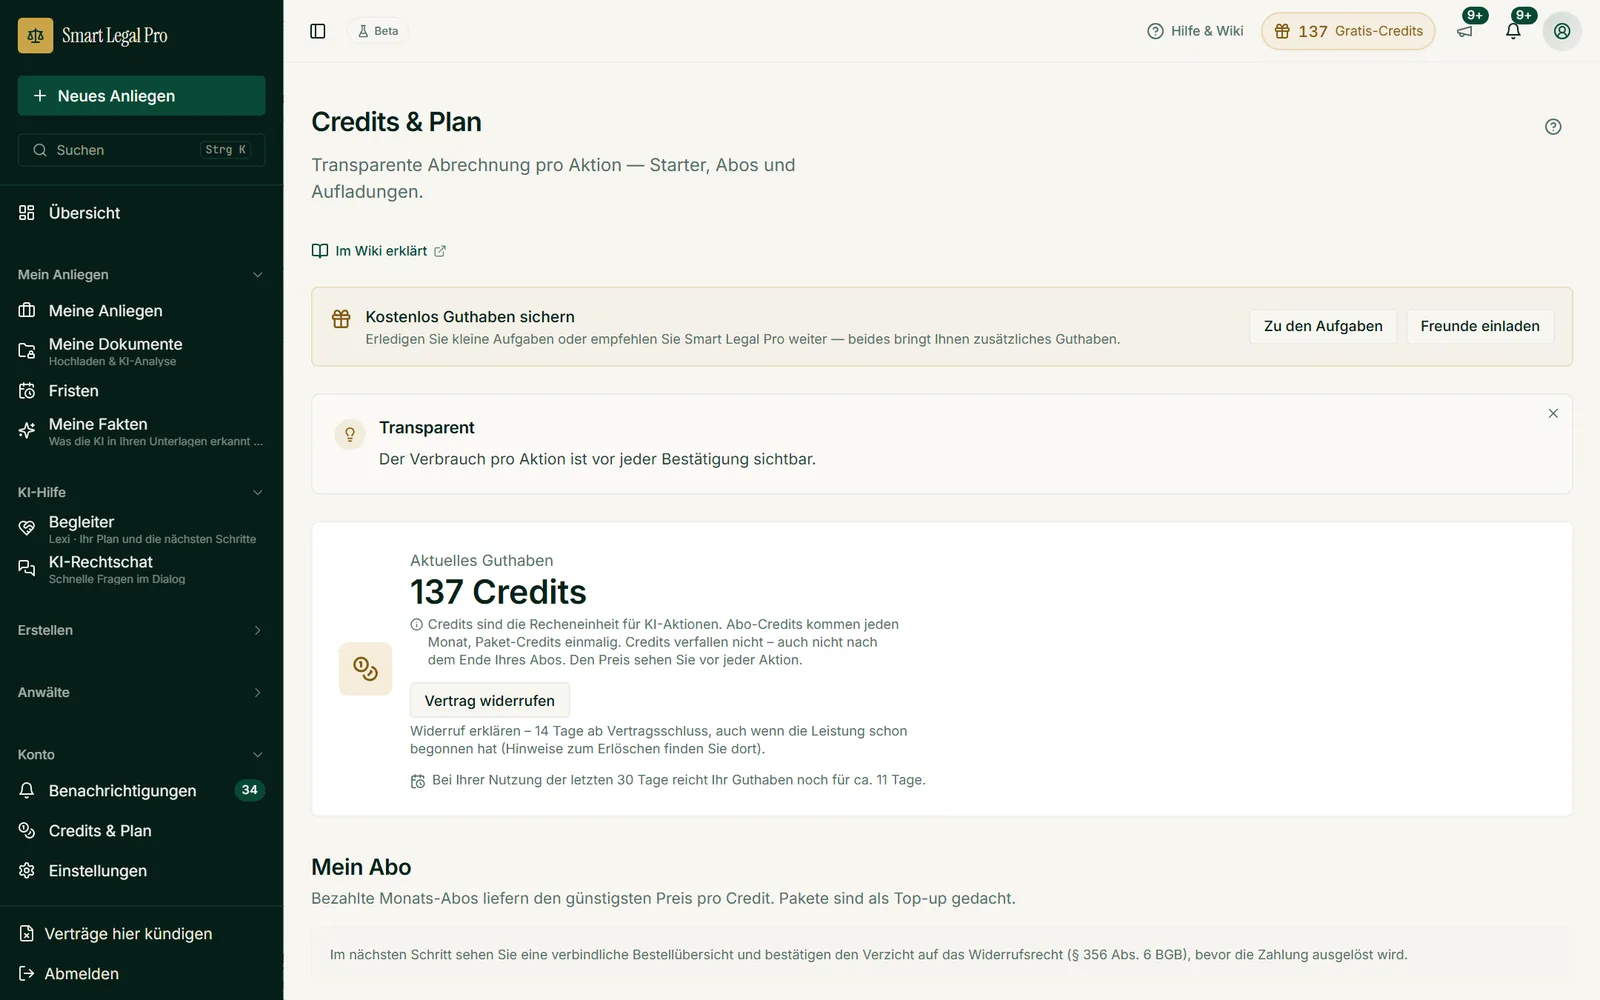Image resolution: width=1600 pixels, height=1000 pixels.
Task: Open the announcements megaphone icon
Action: (1465, 31)
